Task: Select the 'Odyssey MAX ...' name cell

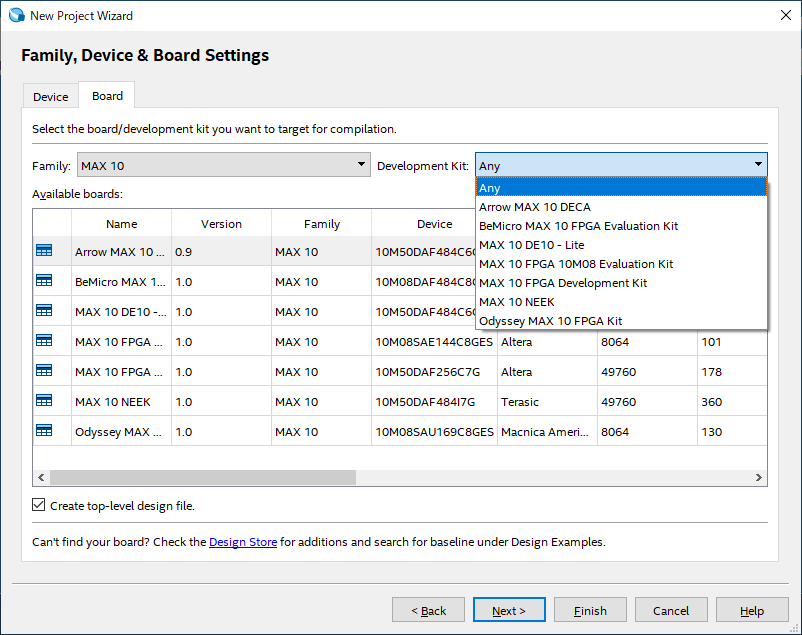Action: [x=121, y=431]
